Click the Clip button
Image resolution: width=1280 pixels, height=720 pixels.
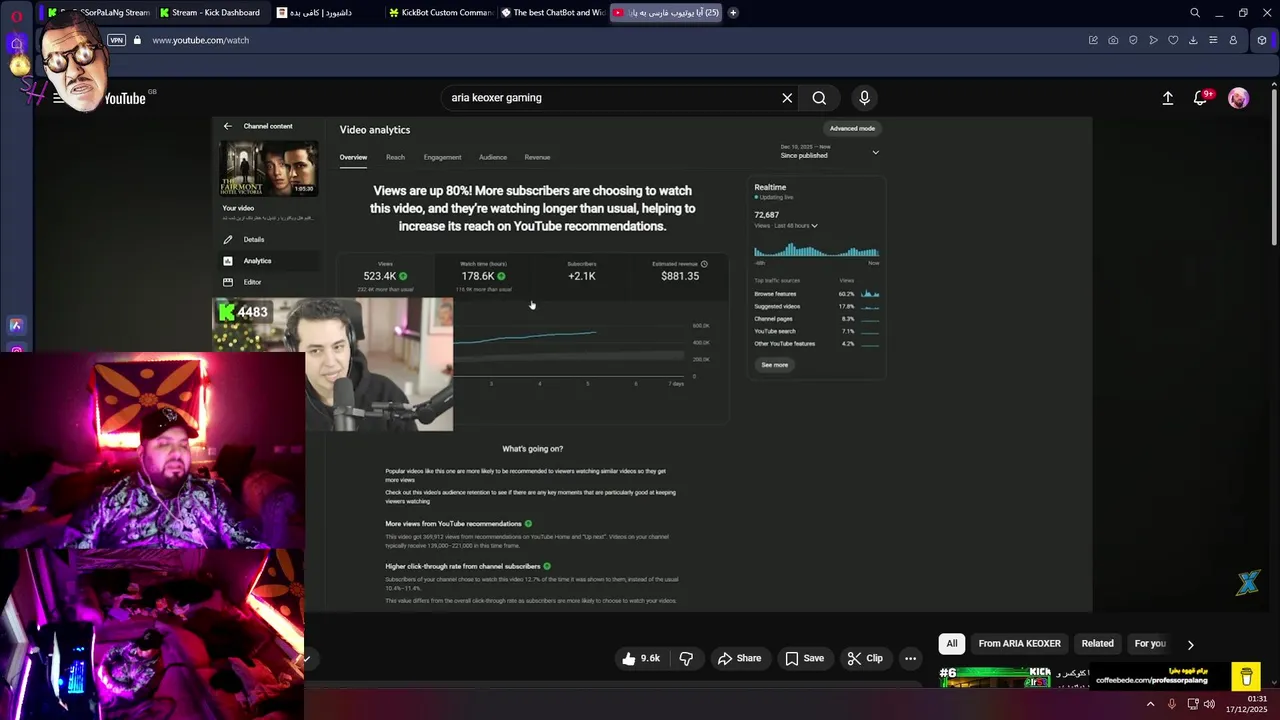[865, 658]
